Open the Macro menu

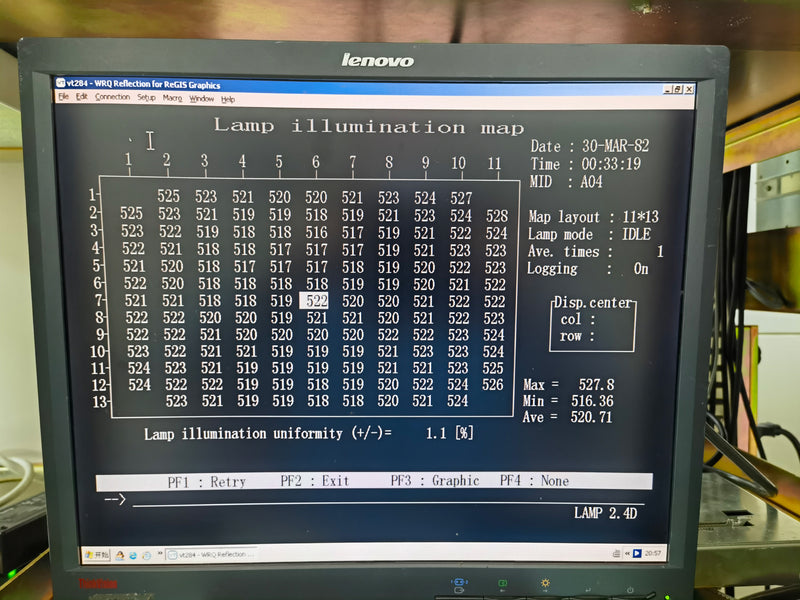[x=172, y=98]
